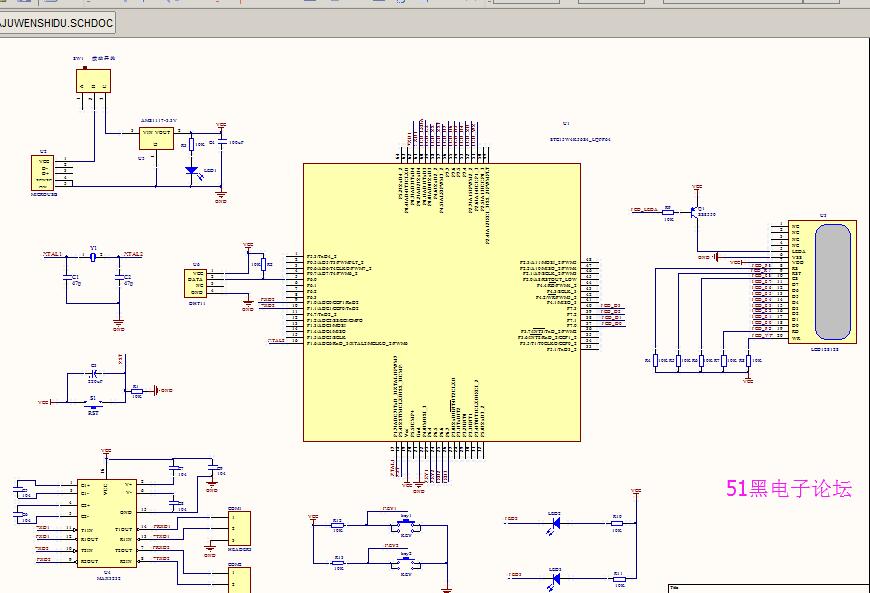Select the 10K pull-up resistor R2
This screenshot has width=870, height=593.
(264, 265)
